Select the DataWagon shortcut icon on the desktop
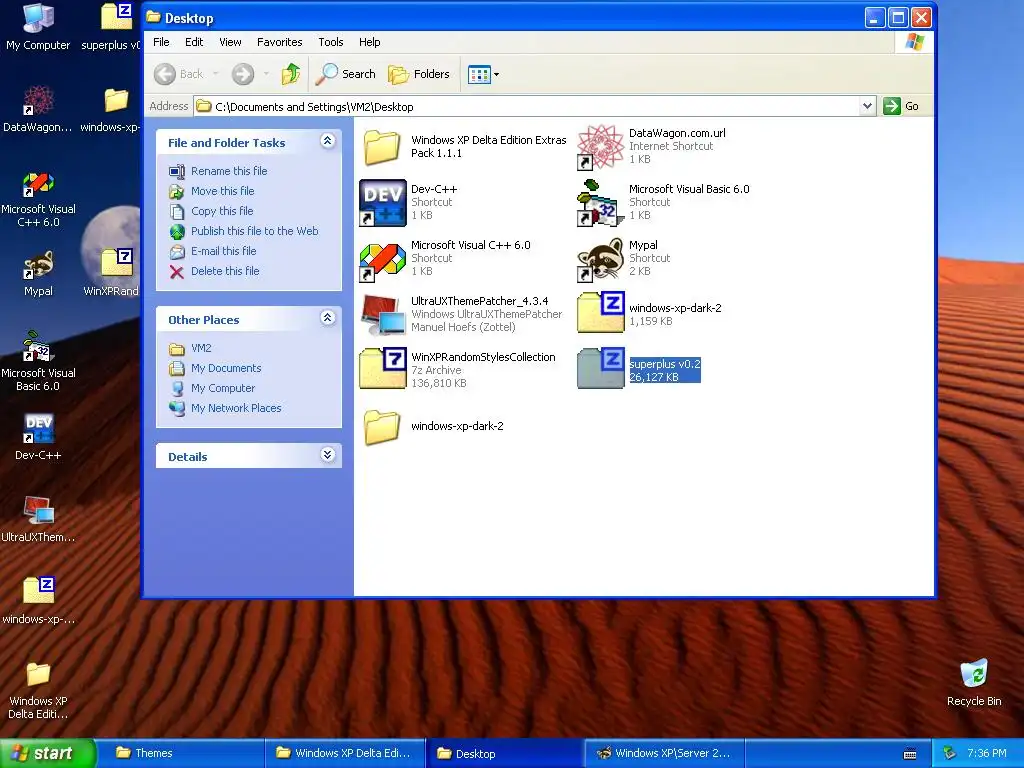 click(x=38, y=108)
